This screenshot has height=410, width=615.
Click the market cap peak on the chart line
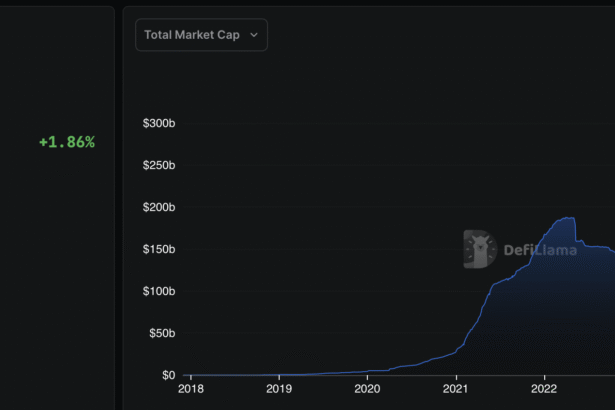[x=568, y=218]
